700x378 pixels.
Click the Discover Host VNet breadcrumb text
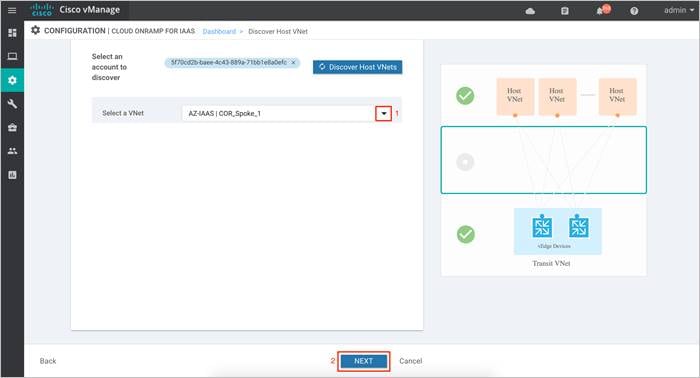278,32
